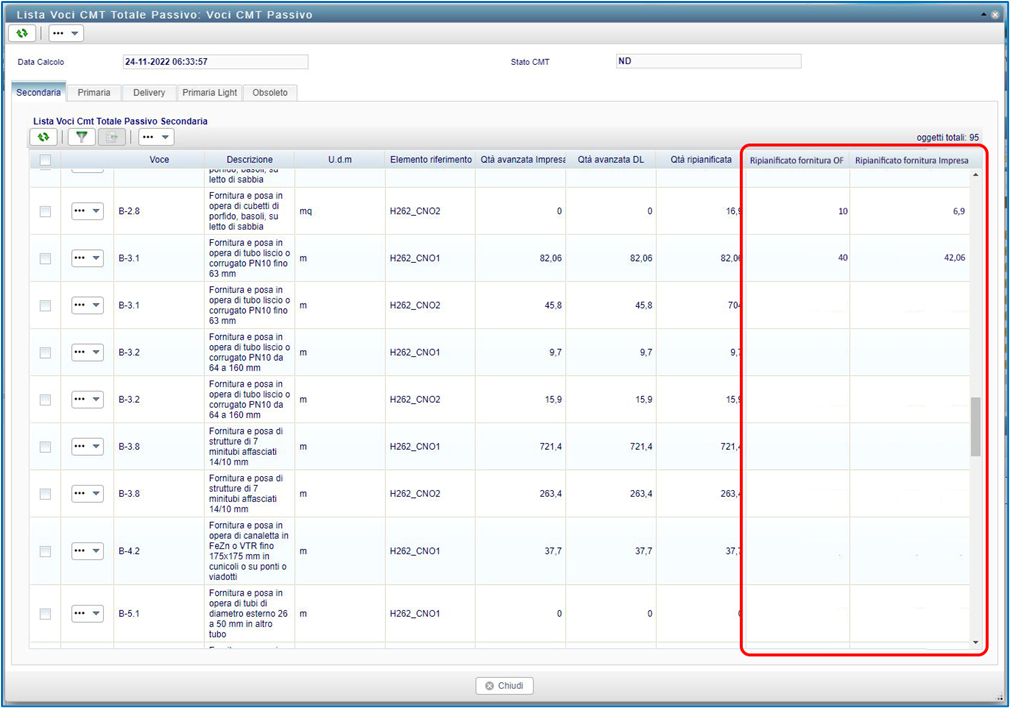
Task: Click the Data Calcolo date field
Action: 214,62
